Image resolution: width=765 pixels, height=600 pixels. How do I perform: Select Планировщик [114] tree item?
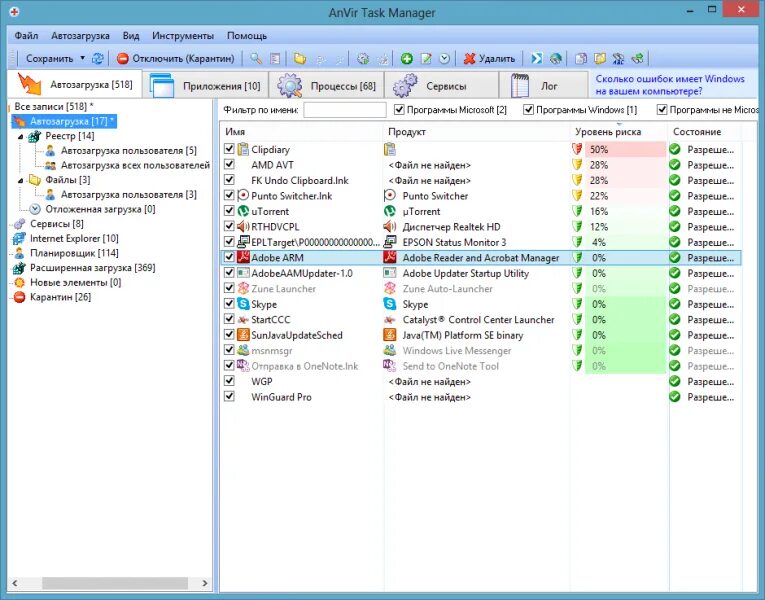74,253
